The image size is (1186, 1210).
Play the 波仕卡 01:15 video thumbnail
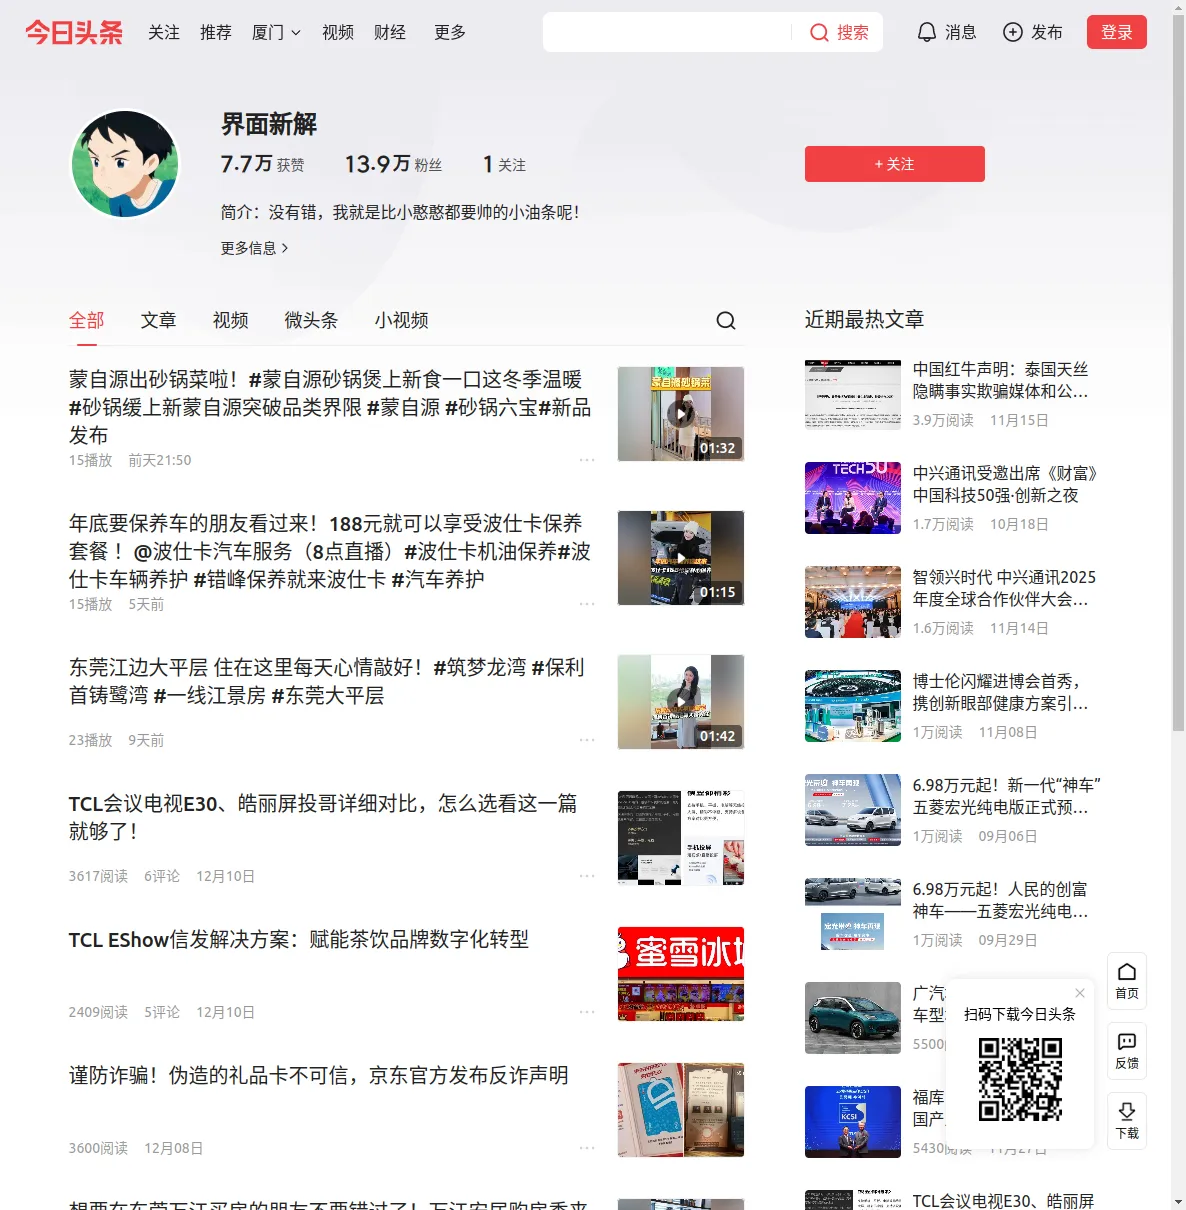click(x=681, y=558)
